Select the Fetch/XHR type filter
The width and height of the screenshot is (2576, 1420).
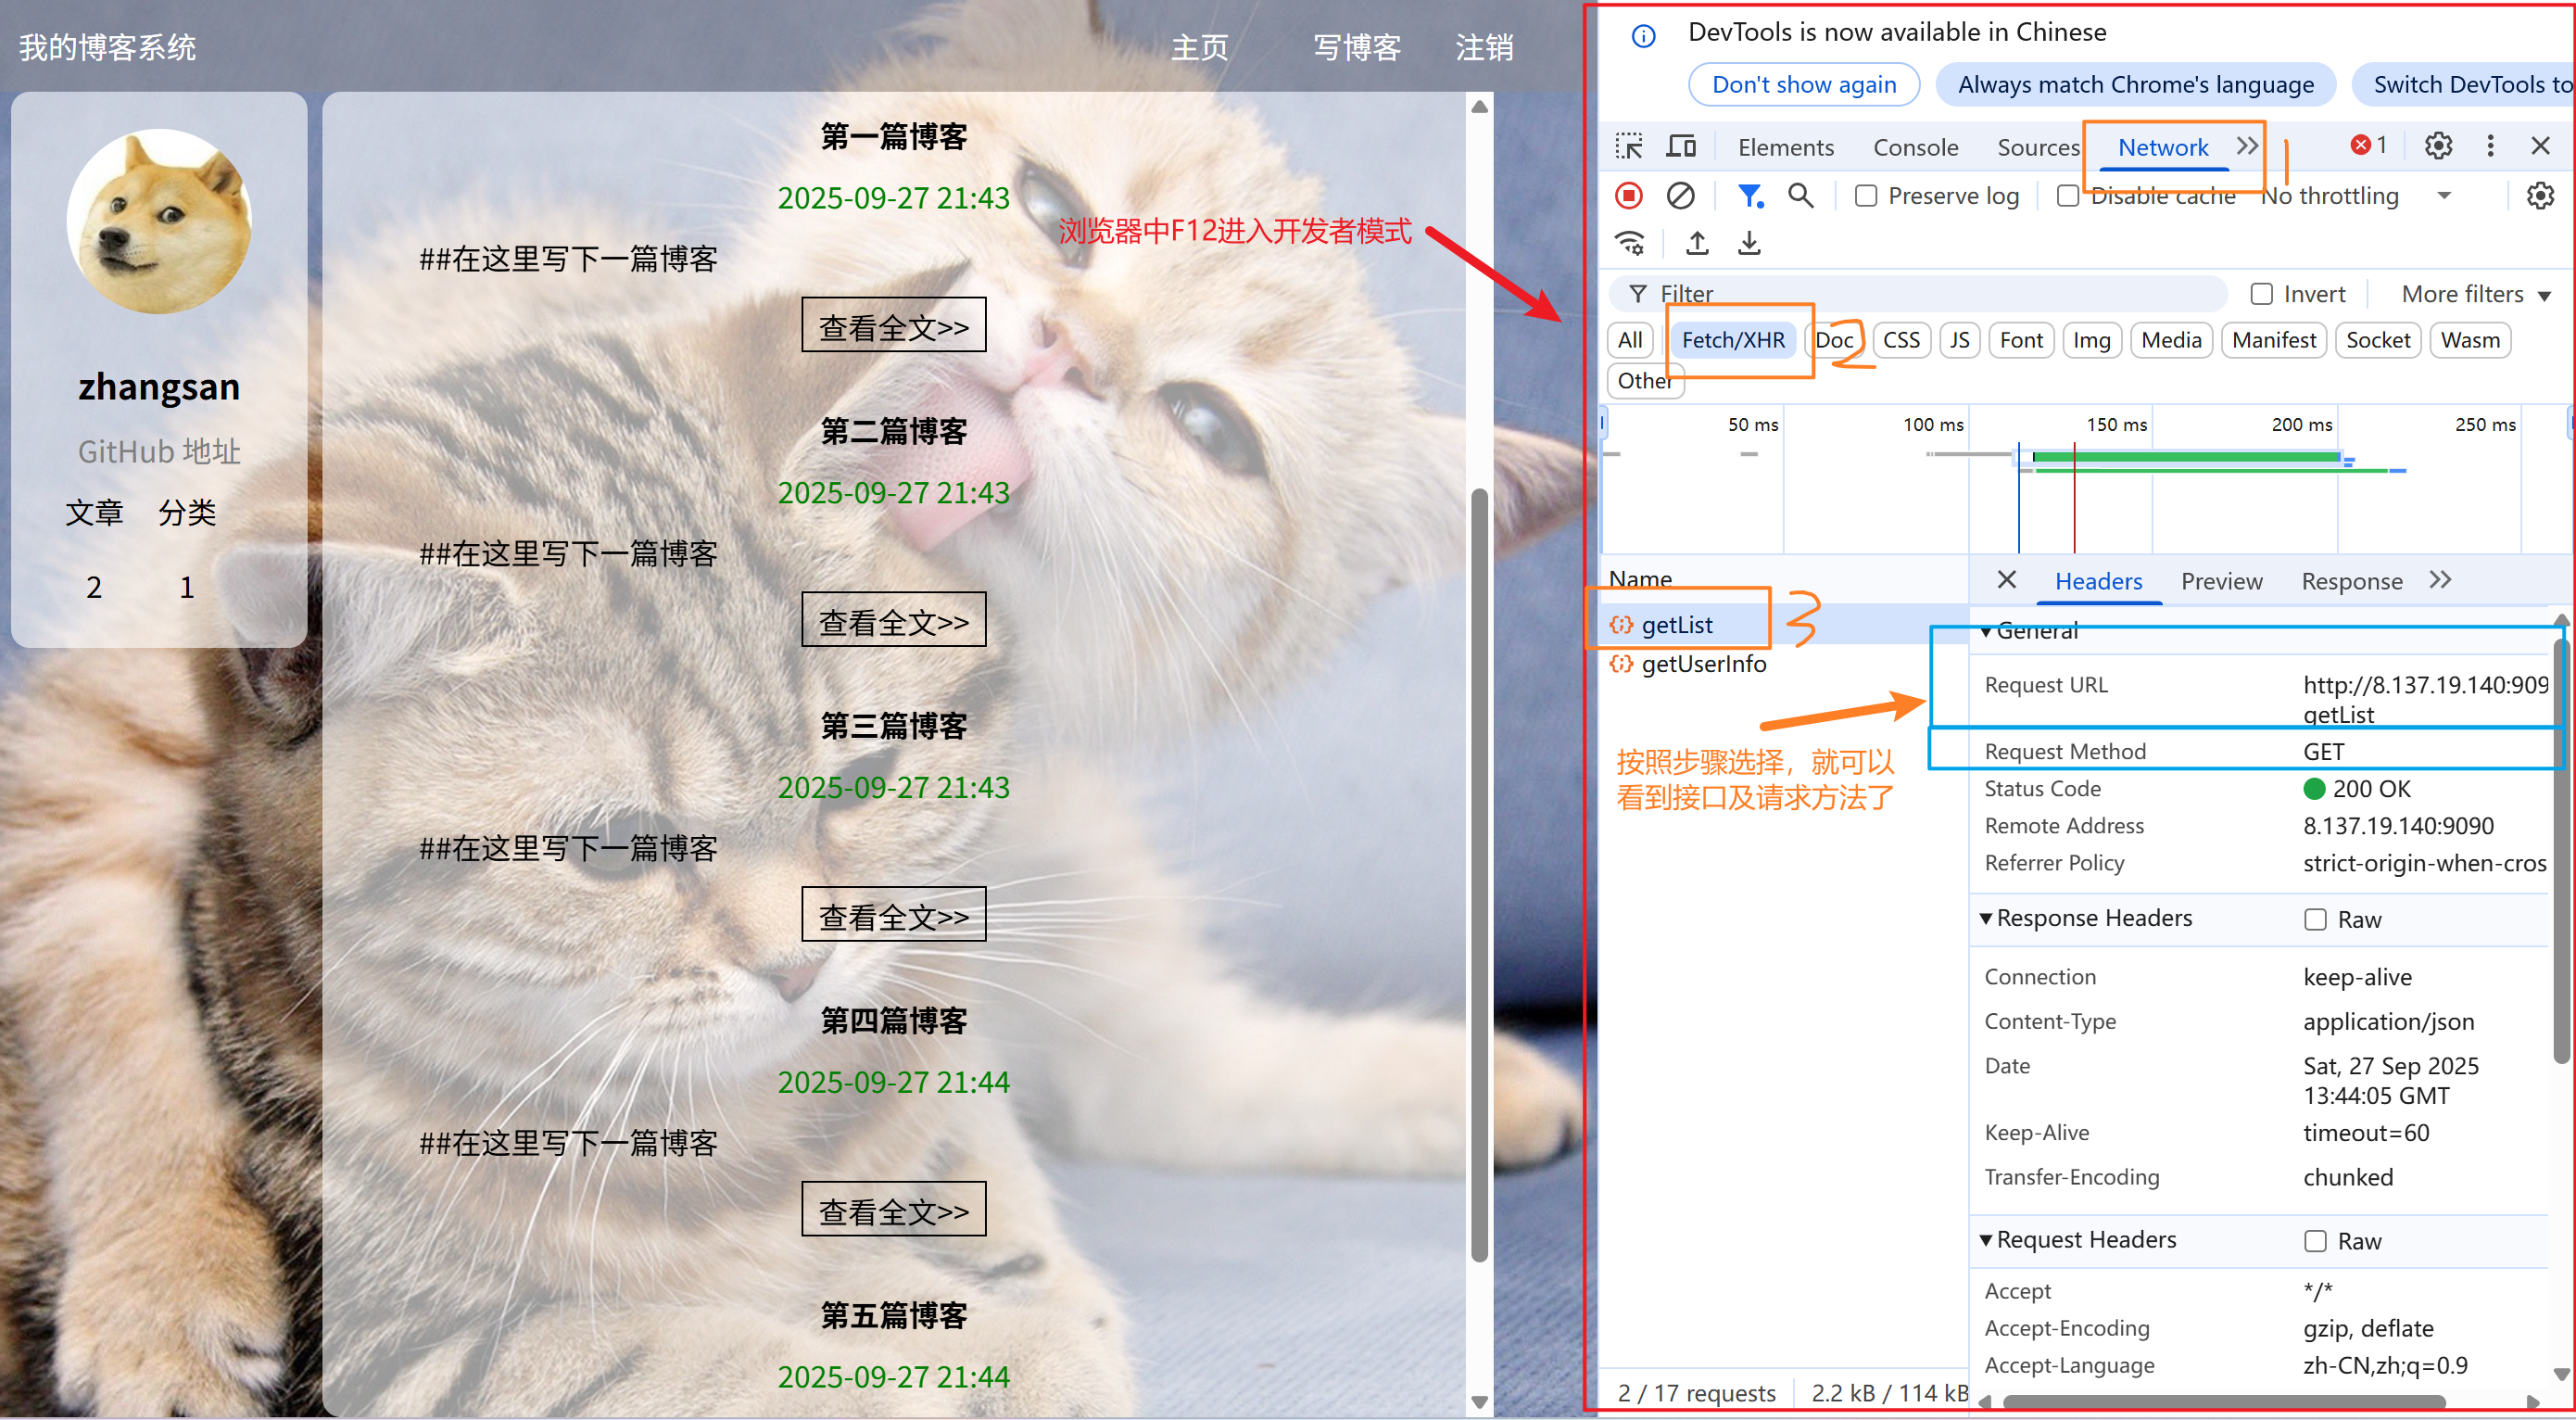click(x=1733, y=340)
